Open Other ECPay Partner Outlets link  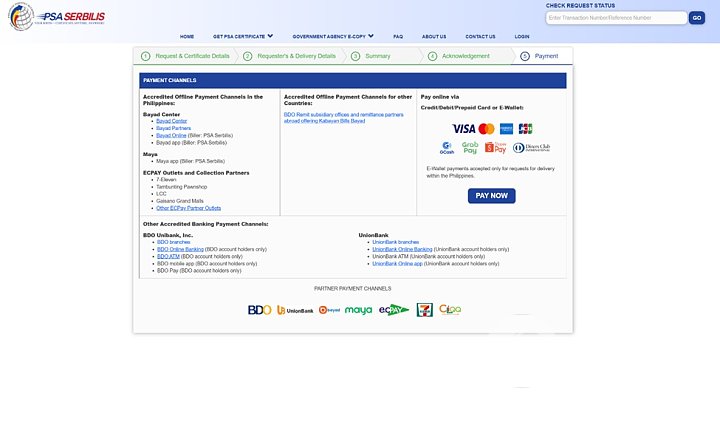point(188,208)
